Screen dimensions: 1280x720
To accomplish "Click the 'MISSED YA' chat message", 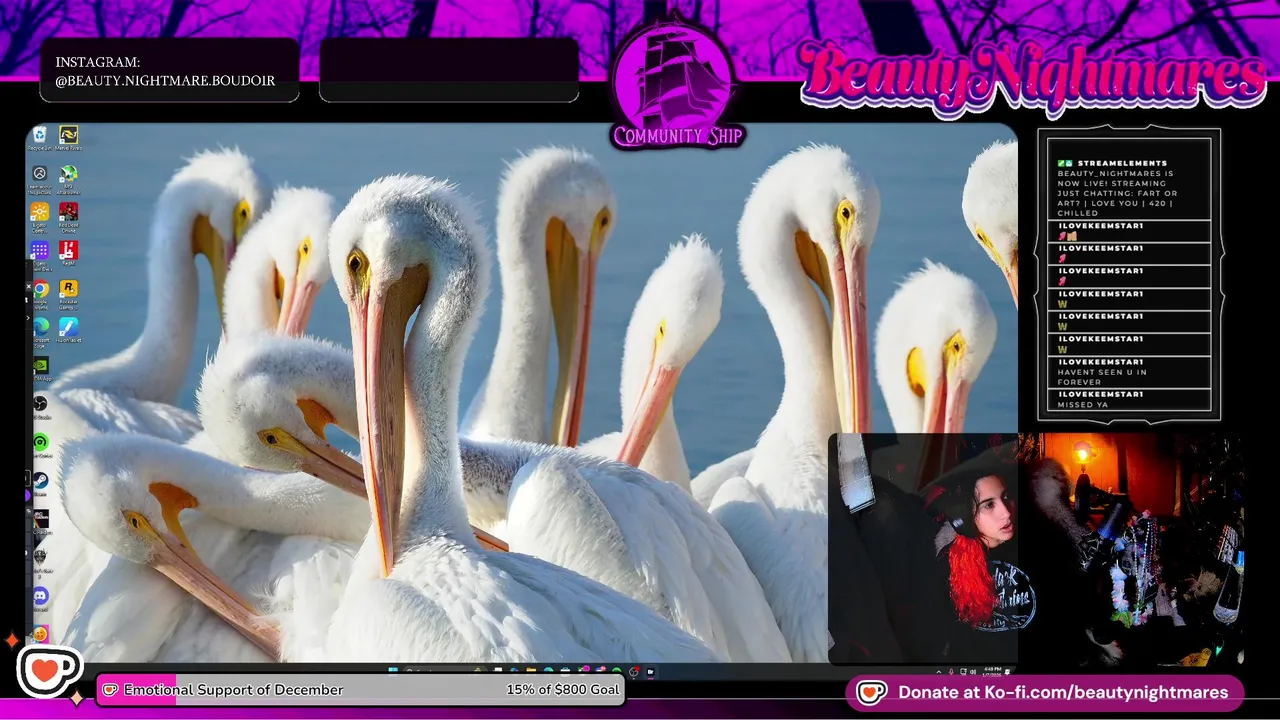I will tap(1128, 400).
